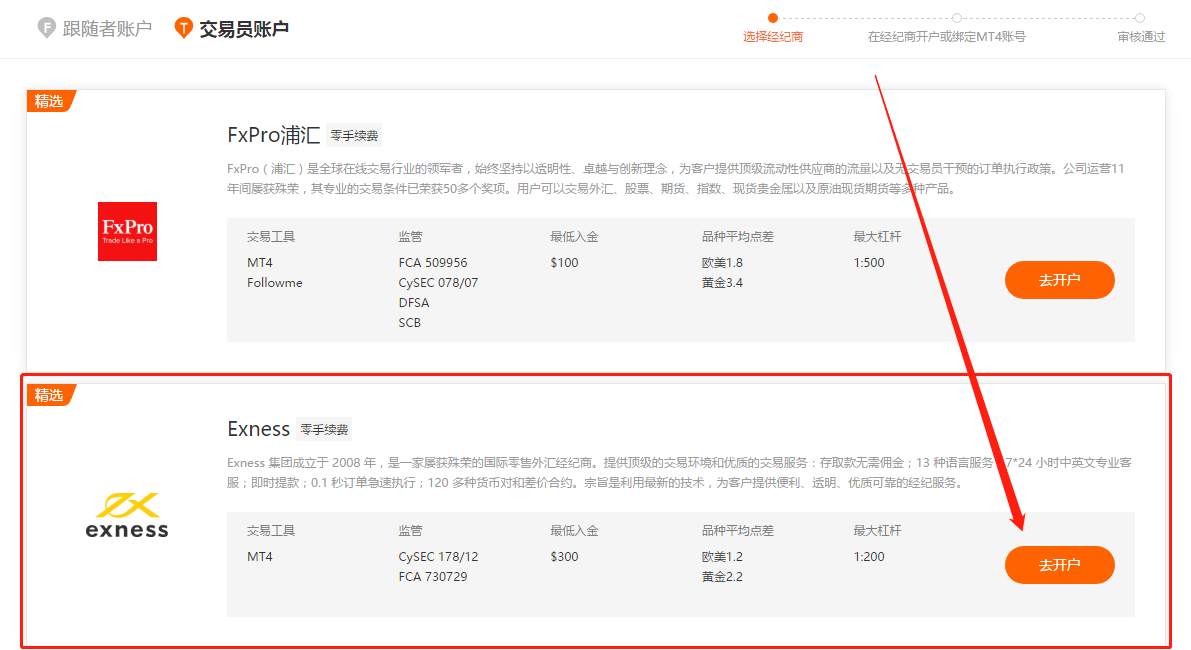Click the 欧美1.2 spread value
Viewport: 1191px width, 650px height.
722,557
